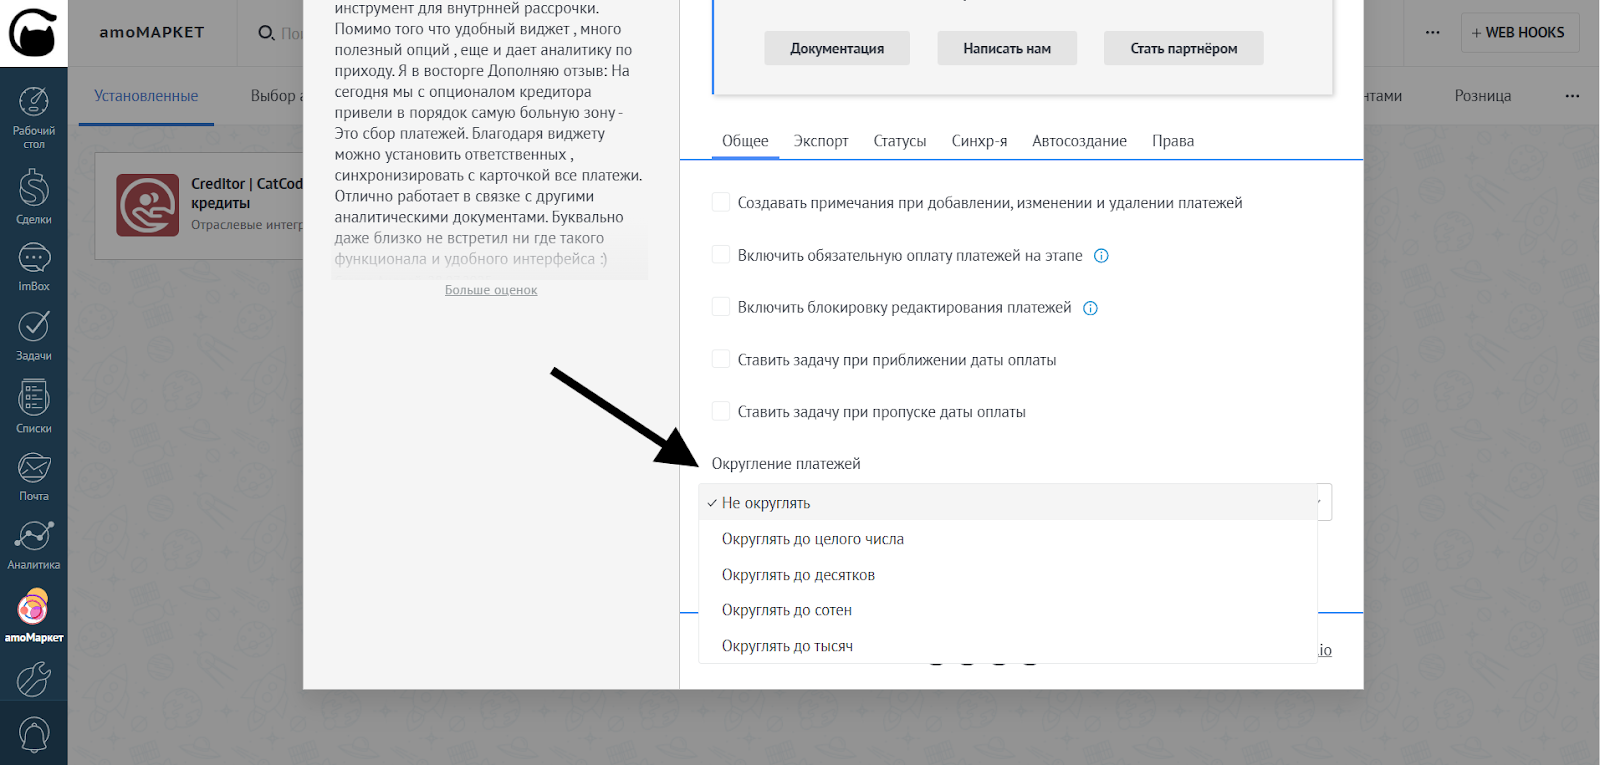Click the info icon beside обязательную оплату
The image size is (1600, 765).
click(1101, 256)
